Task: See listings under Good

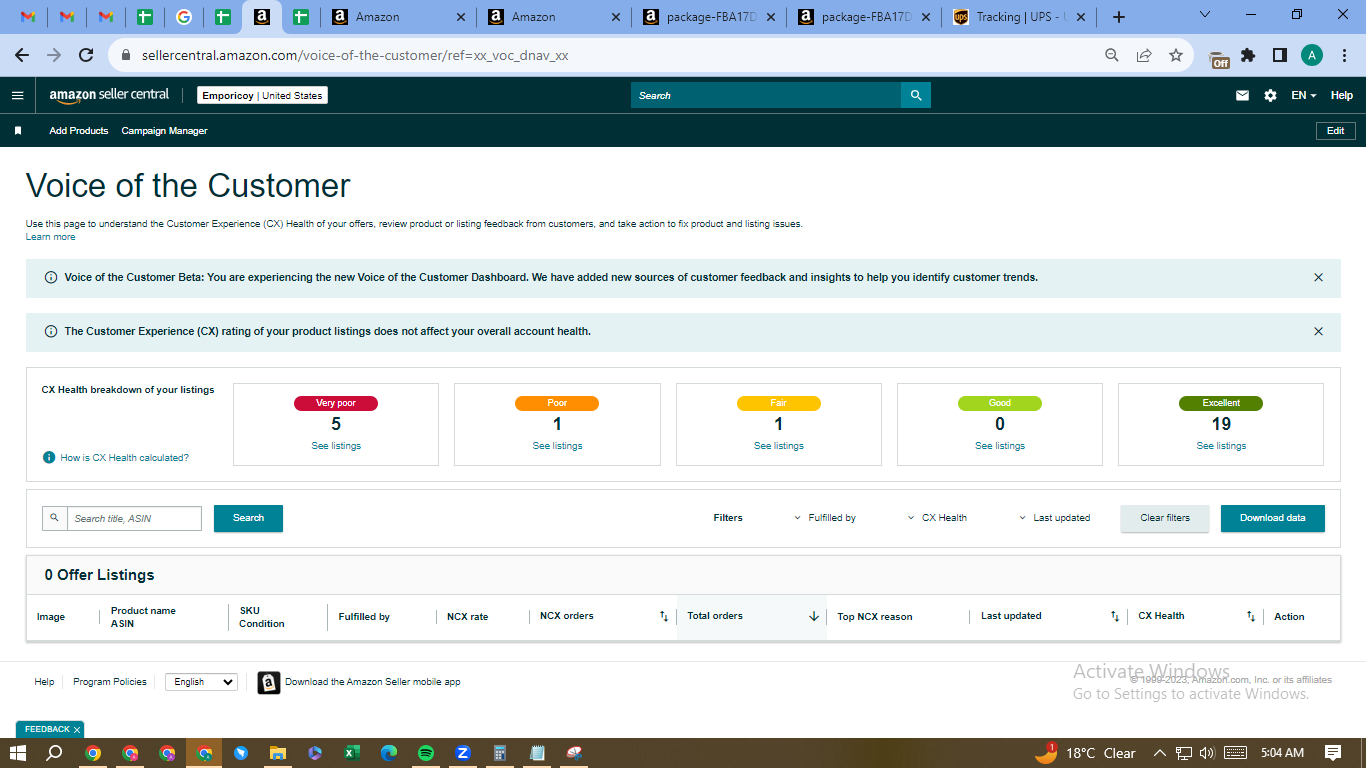Action: pyautogui.click(x=1000, y=446)
